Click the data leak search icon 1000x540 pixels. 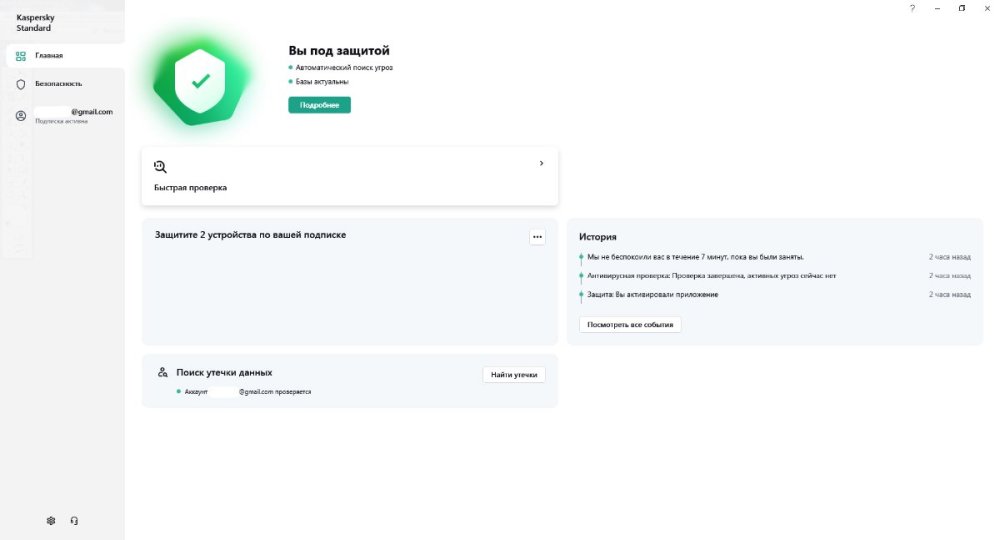162,372
